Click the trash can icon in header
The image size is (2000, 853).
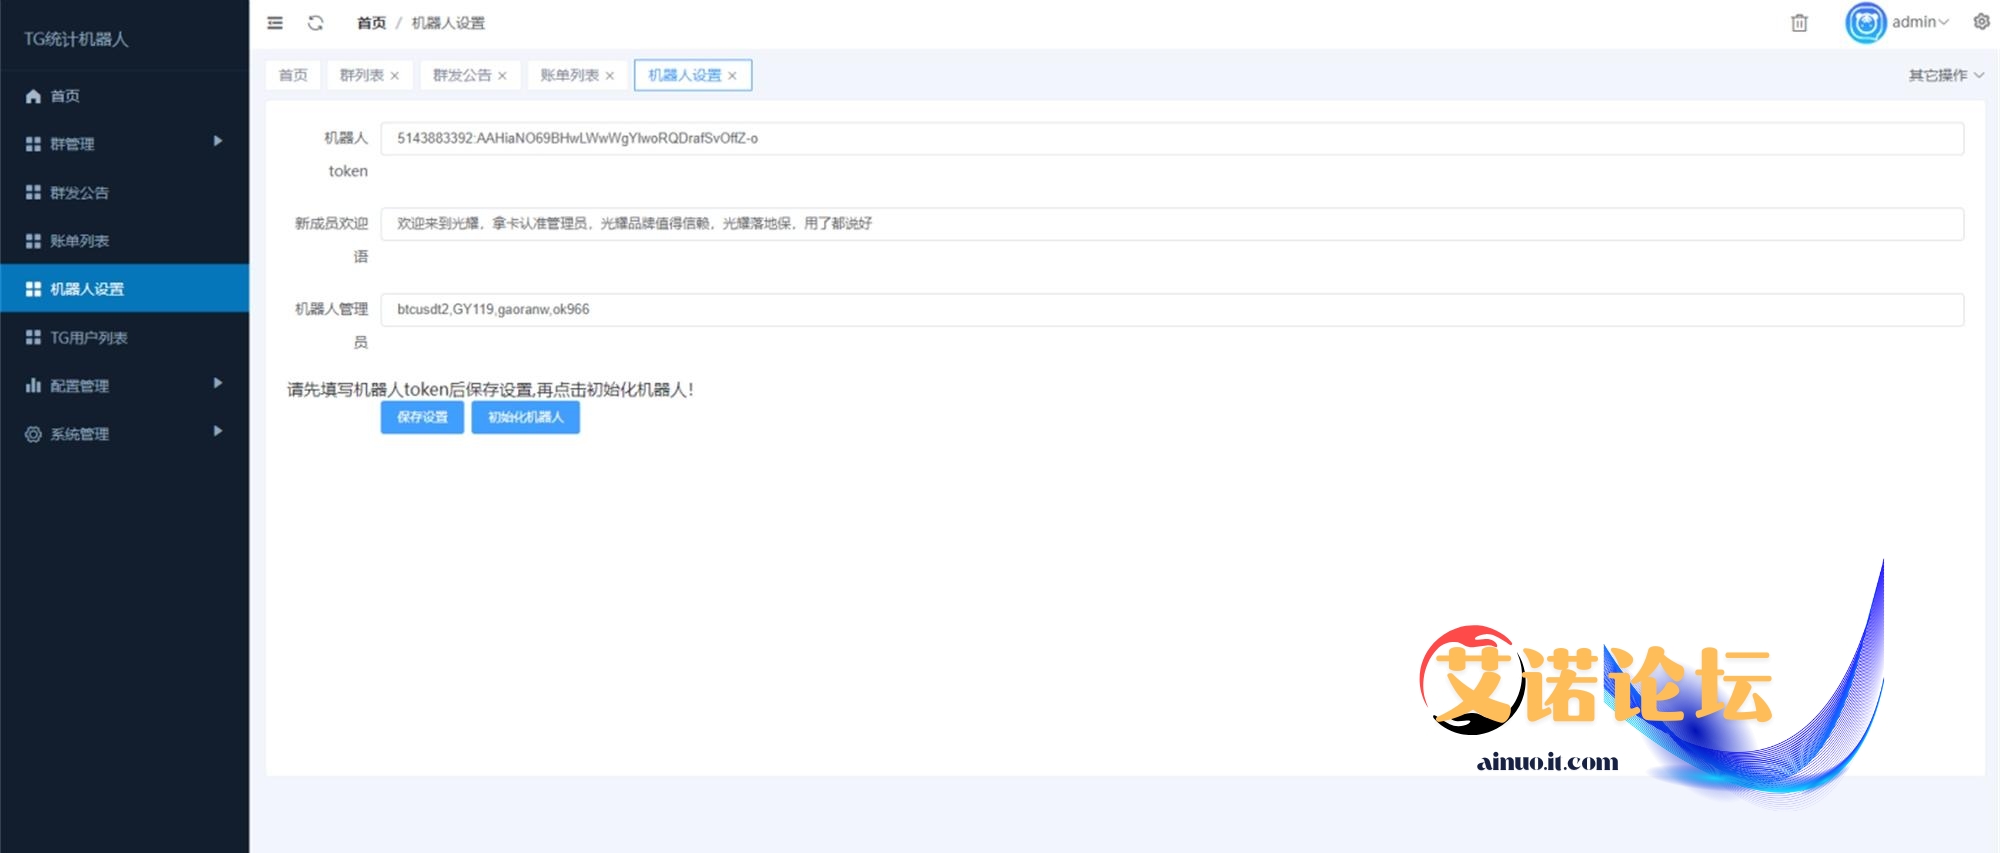pos(1799,23)
